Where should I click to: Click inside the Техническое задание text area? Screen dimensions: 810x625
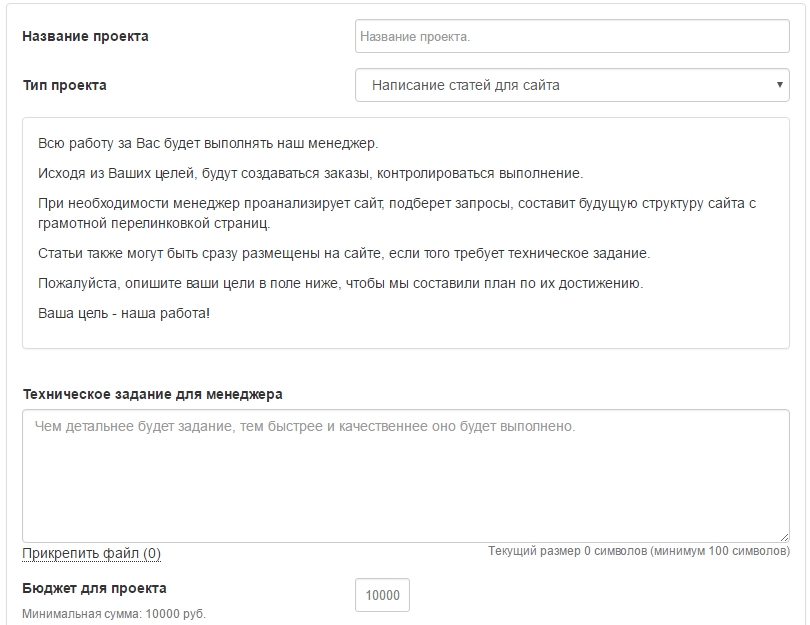[406, 476]
